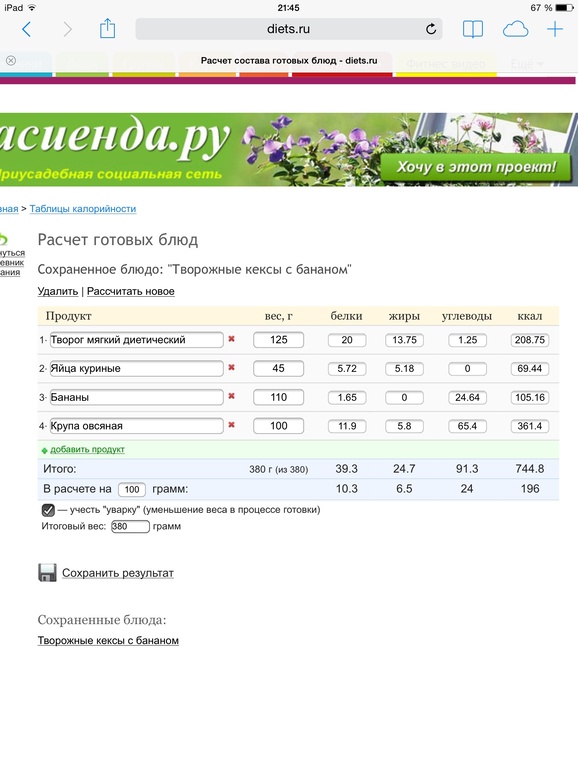Edit product name field Бананы
The height and width of the screenshot is (770, 578).
click(x=137, y=397)
